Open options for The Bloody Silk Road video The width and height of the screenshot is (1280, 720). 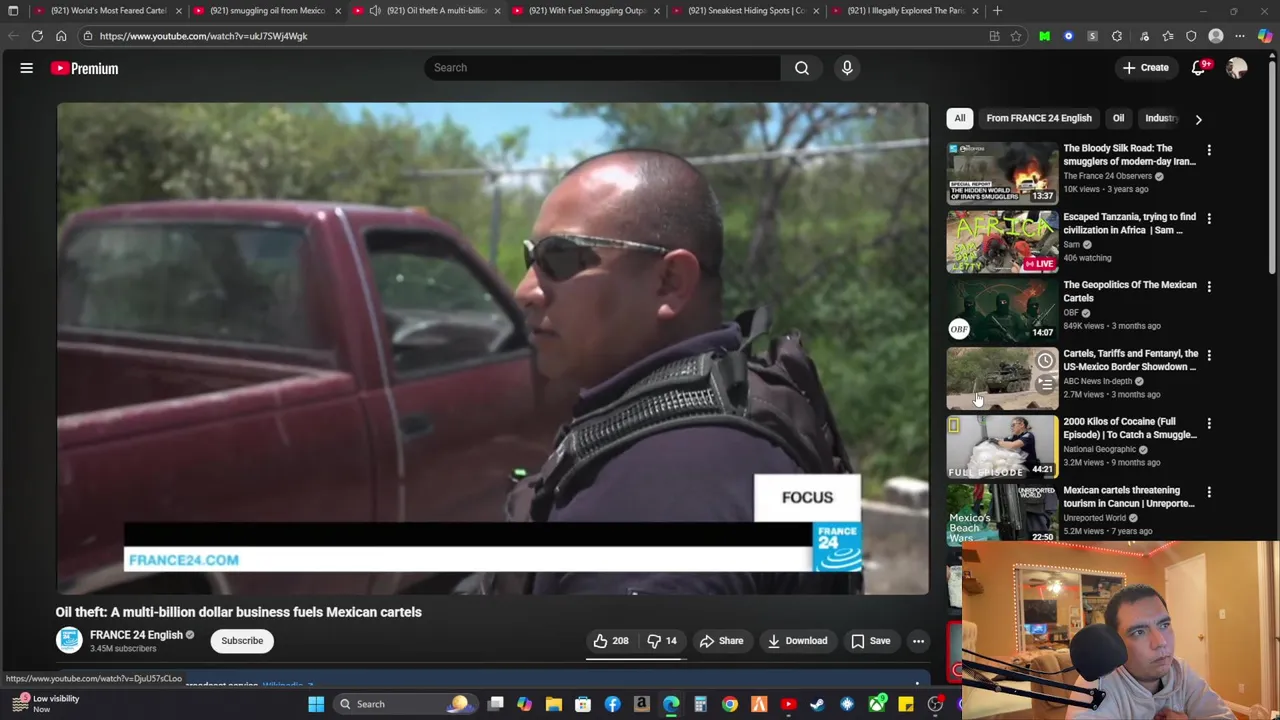pos(1209,150)
